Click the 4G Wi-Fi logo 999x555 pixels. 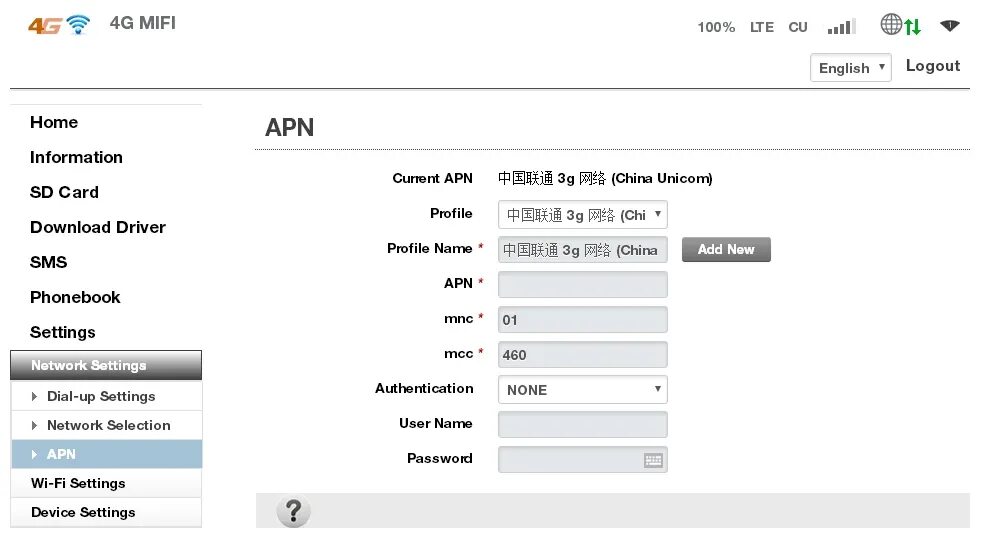[59, 25]
